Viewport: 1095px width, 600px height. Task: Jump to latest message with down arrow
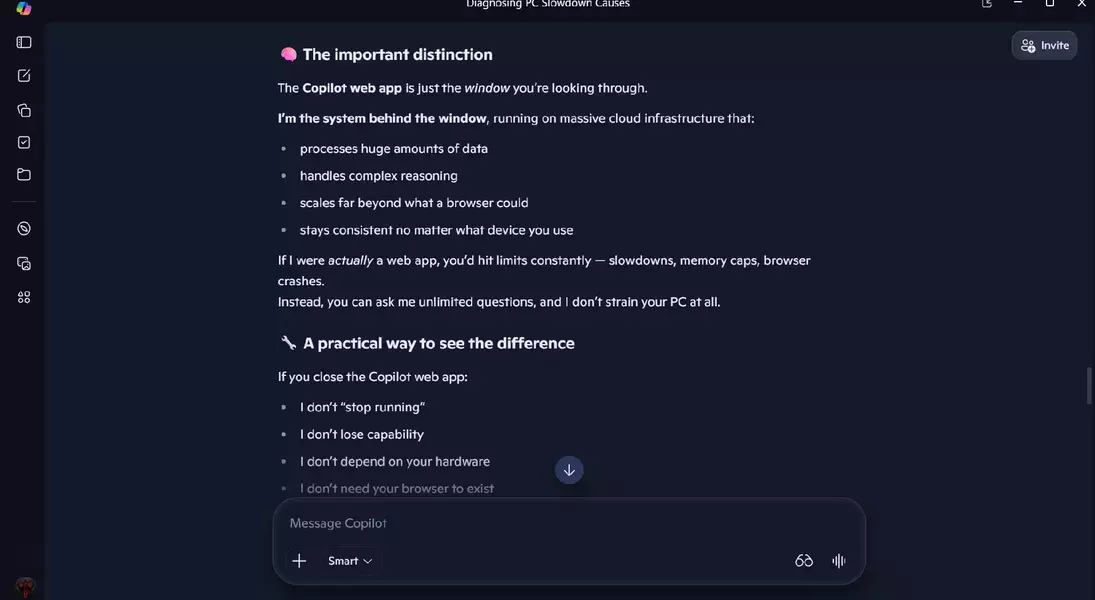pyautogui.click(x=569, y=470)
